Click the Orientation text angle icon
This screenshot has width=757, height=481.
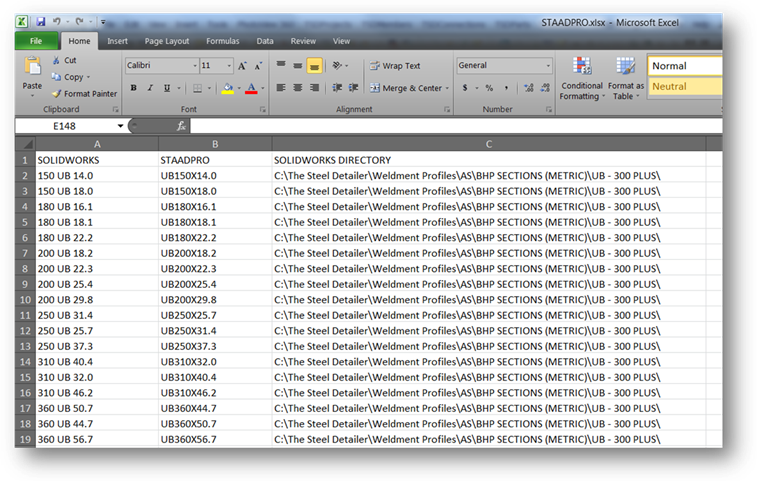point(337,65)
